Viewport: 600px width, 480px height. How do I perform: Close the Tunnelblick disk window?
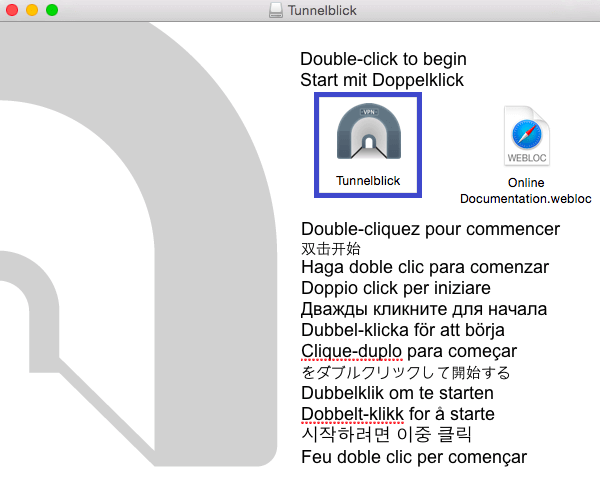point(12,10)
